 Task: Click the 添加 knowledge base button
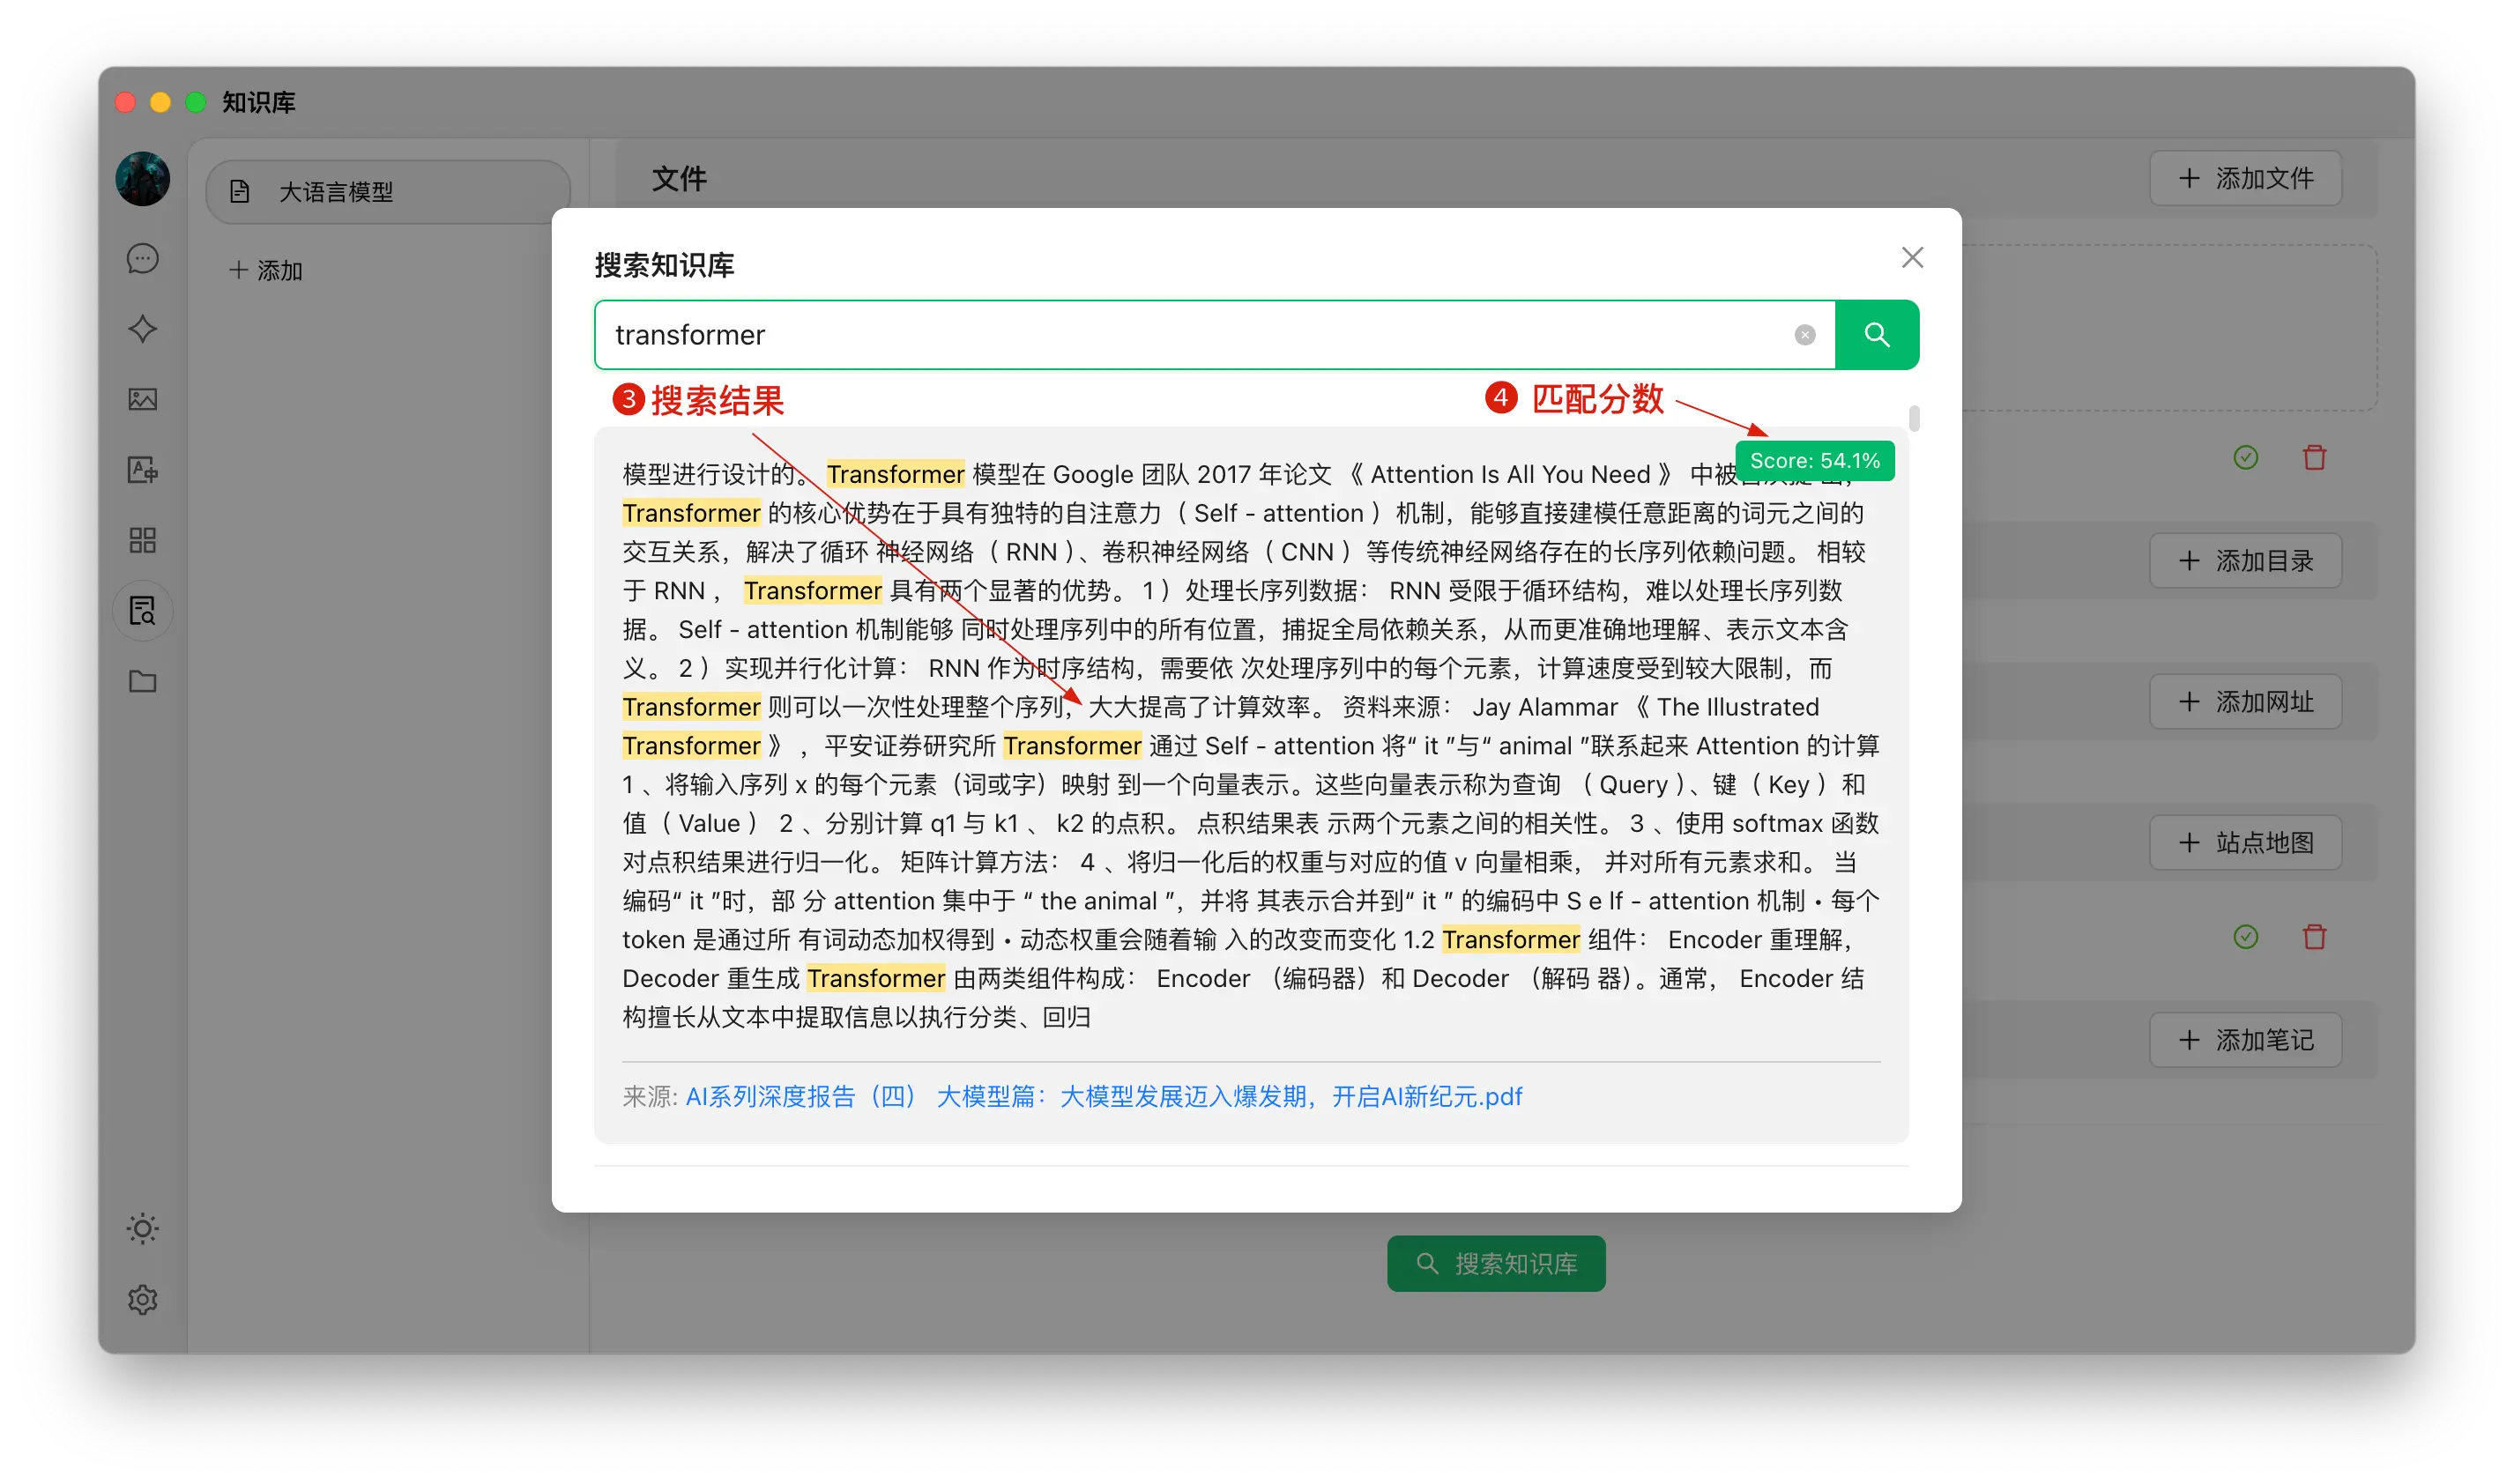266,270
